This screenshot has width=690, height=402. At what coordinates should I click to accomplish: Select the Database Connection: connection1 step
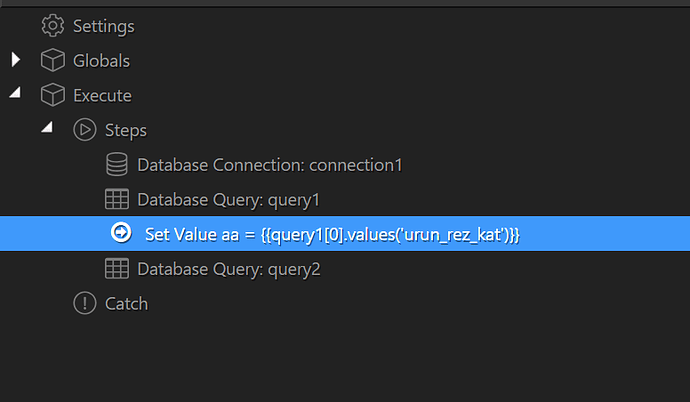click(x=269, y=165)
